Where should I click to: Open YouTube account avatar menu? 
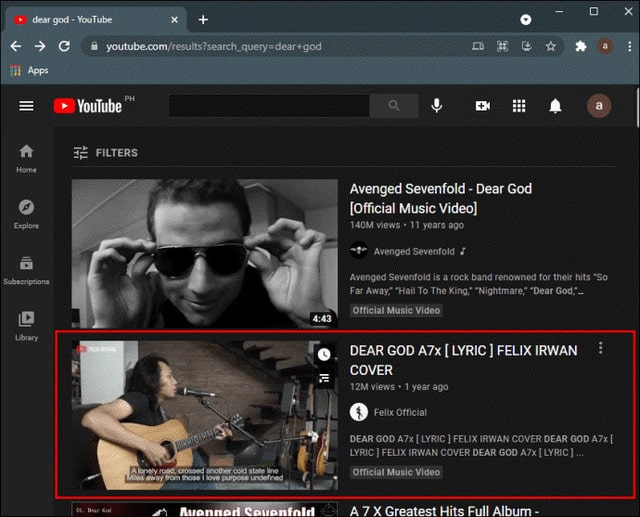coord(599,106)
